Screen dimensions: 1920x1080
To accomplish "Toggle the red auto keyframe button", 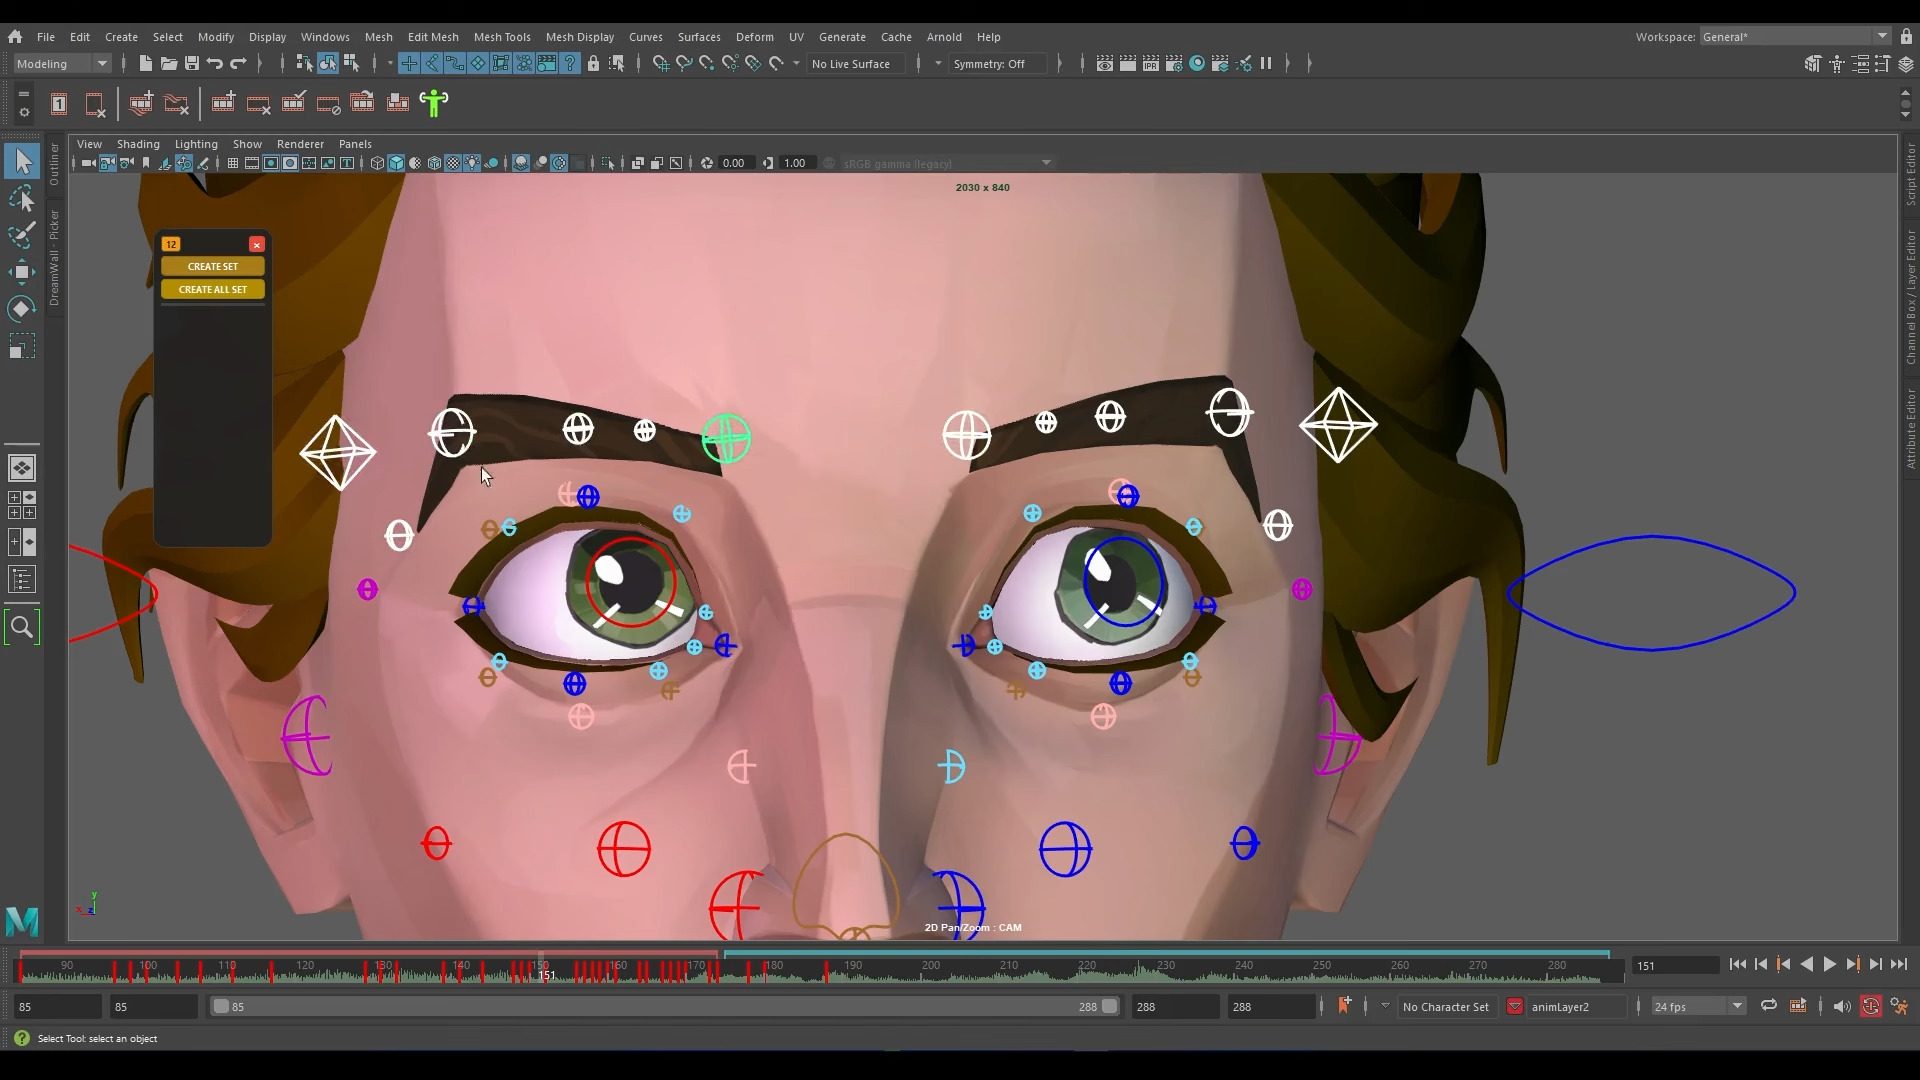I will click(x=1870, y=1006).
